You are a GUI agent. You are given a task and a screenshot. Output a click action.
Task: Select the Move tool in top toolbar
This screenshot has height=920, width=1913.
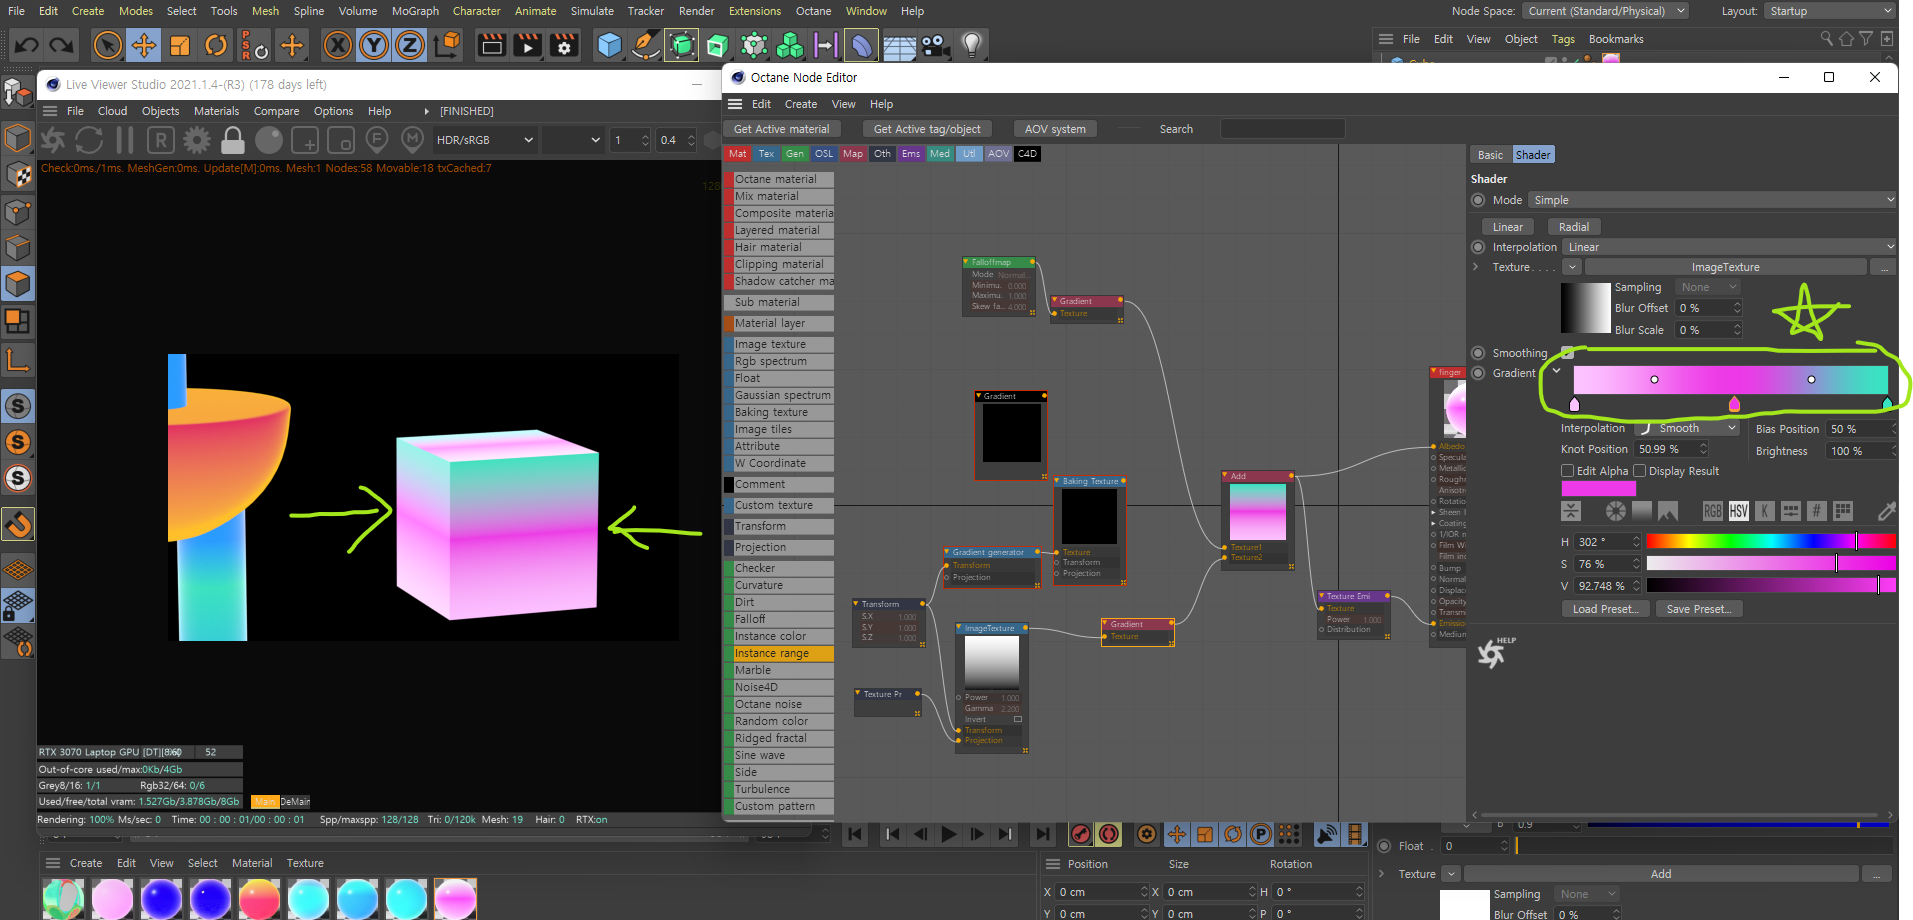point(144,45)
